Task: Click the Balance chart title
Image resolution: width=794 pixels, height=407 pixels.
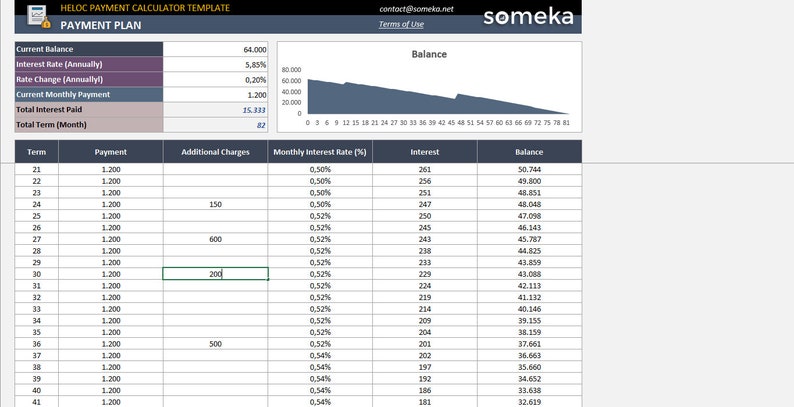Action: (x=429, y=54)
